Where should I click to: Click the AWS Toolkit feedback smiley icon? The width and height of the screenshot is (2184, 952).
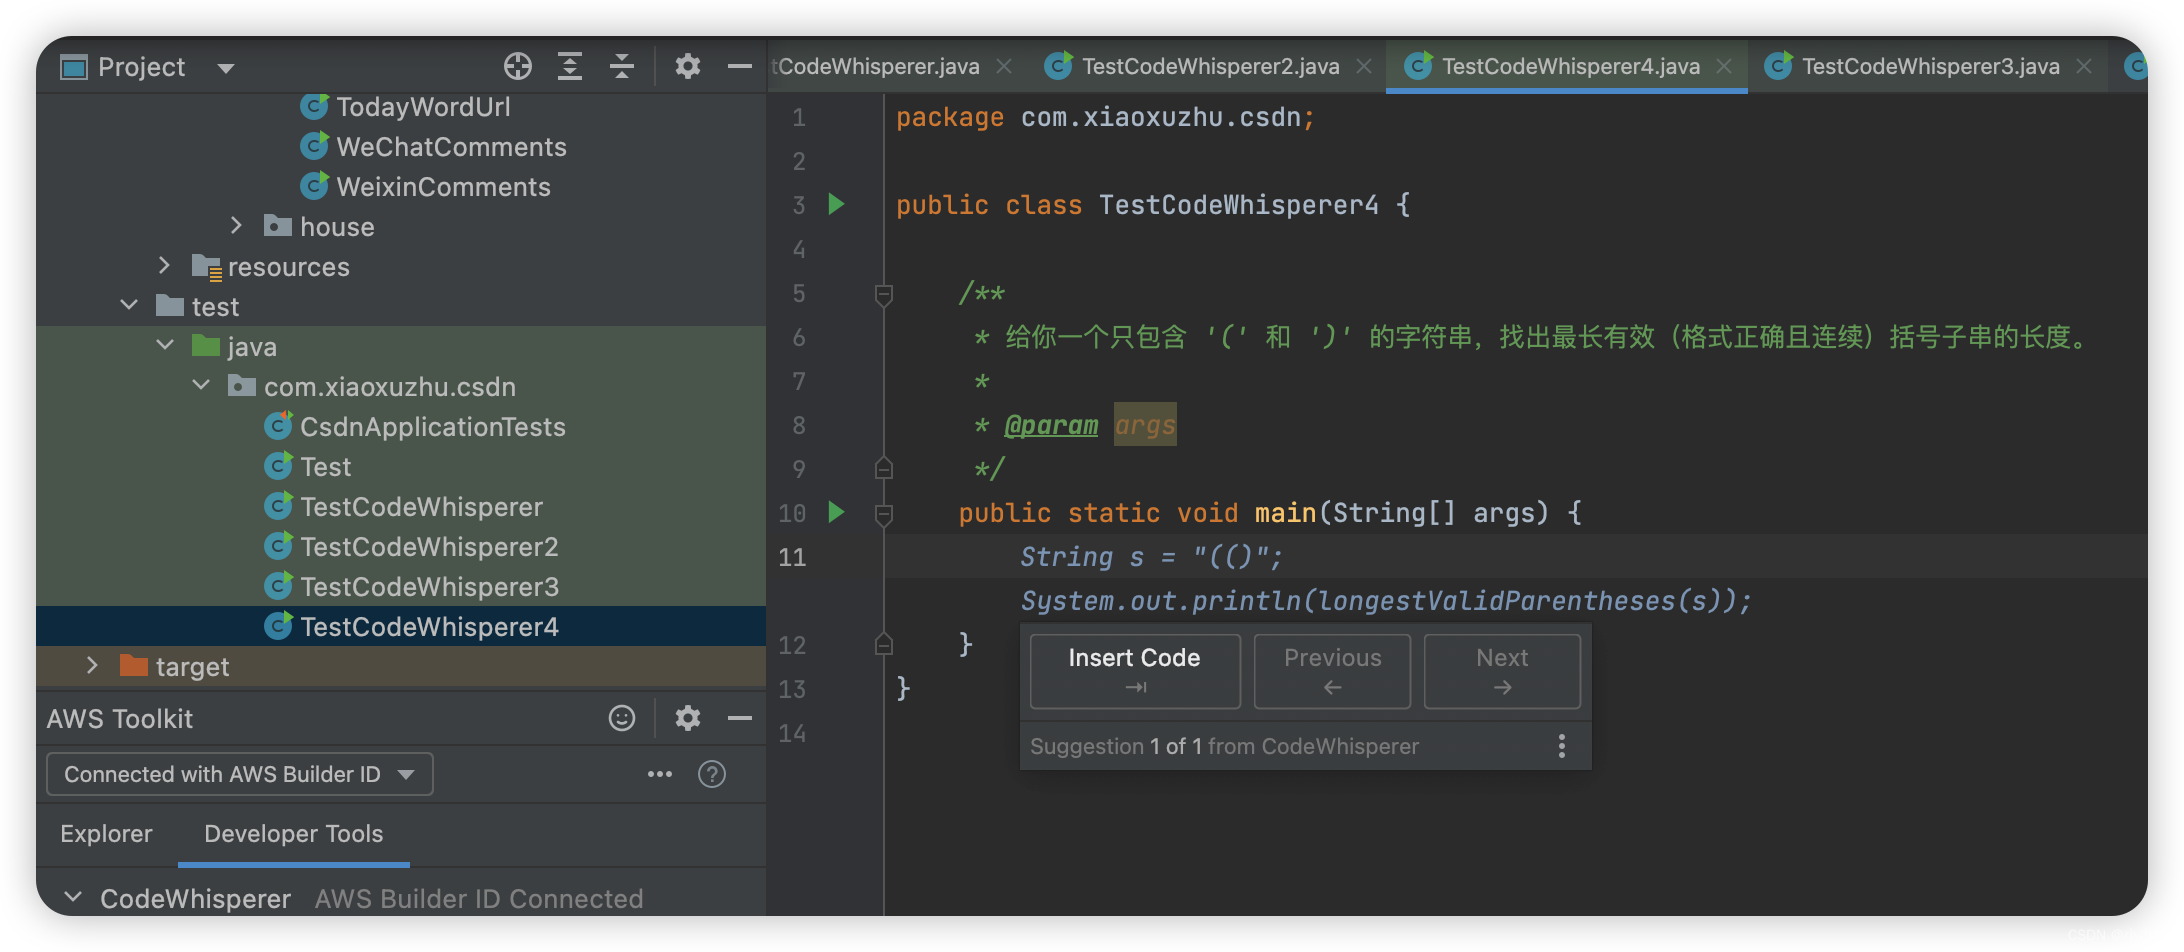point(622,718)
